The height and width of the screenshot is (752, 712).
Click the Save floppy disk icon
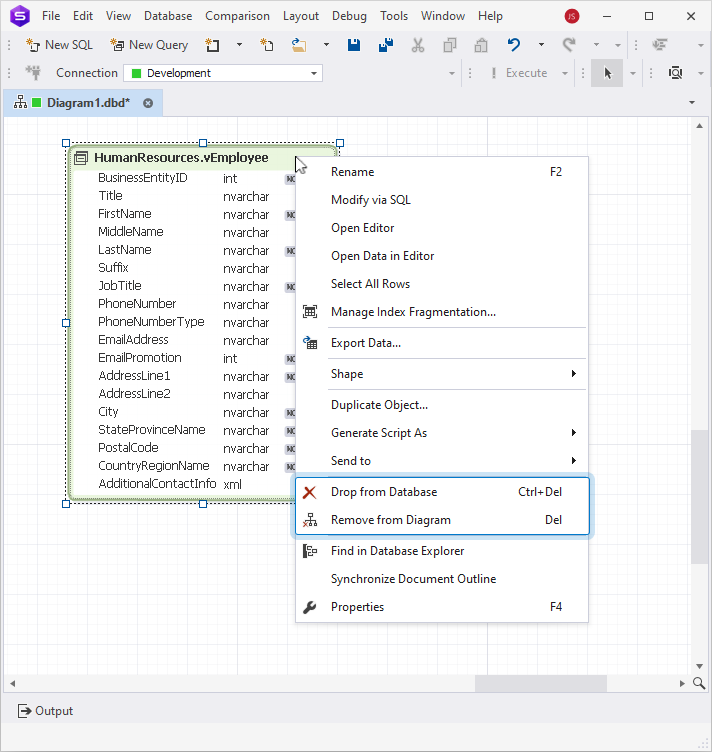(x=354, y=45)
